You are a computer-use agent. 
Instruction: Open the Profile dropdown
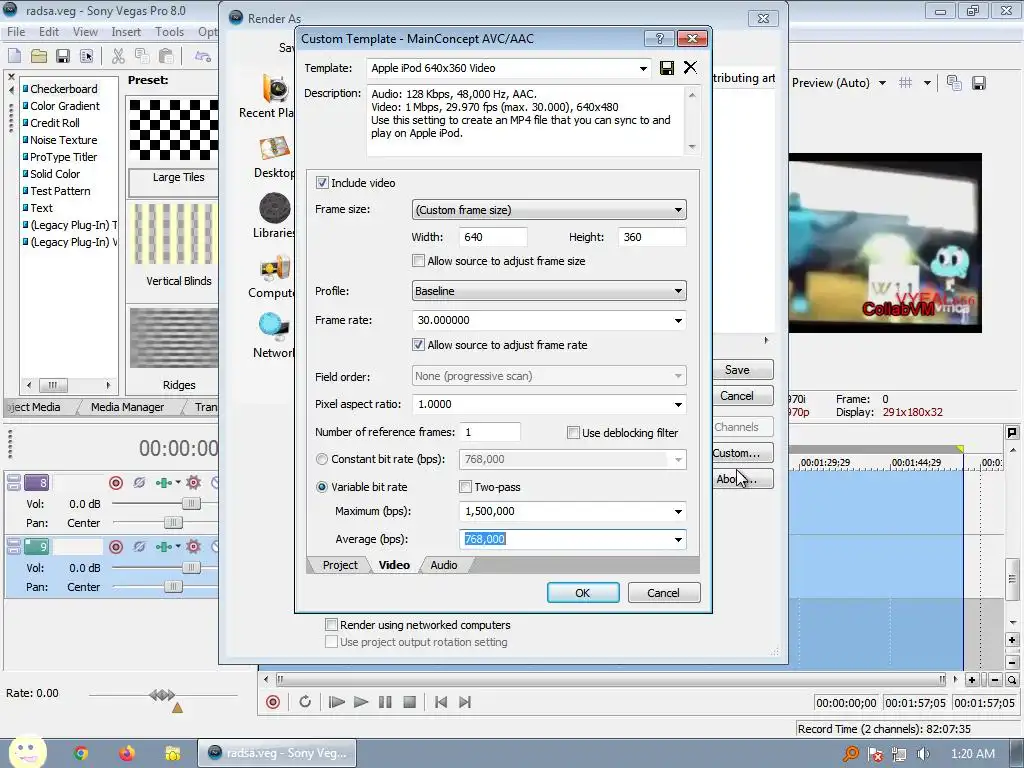679,291
